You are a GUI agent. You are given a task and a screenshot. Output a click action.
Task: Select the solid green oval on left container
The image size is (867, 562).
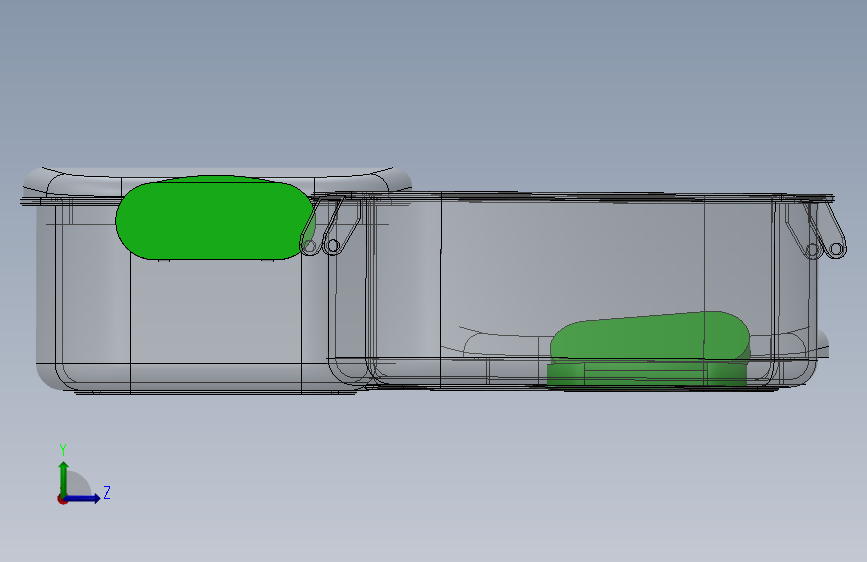(x=215, y=218)
